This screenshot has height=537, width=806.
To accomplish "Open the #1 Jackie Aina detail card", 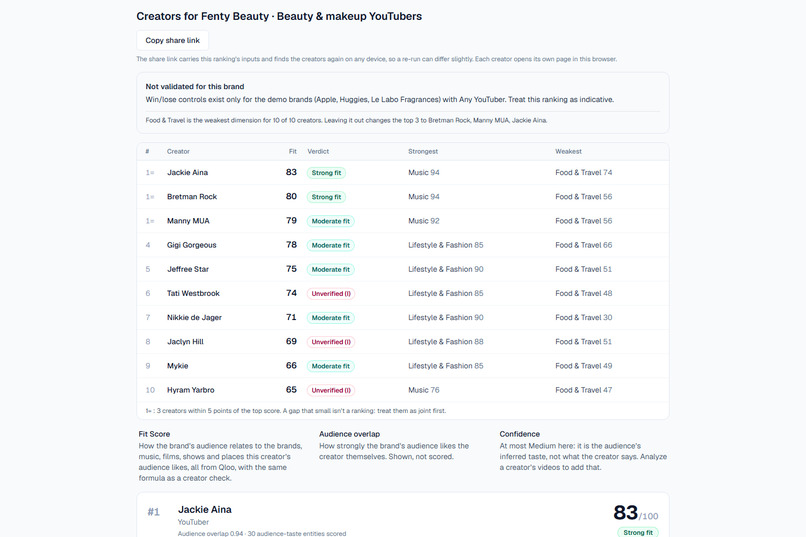I will (x=402, y=515).
